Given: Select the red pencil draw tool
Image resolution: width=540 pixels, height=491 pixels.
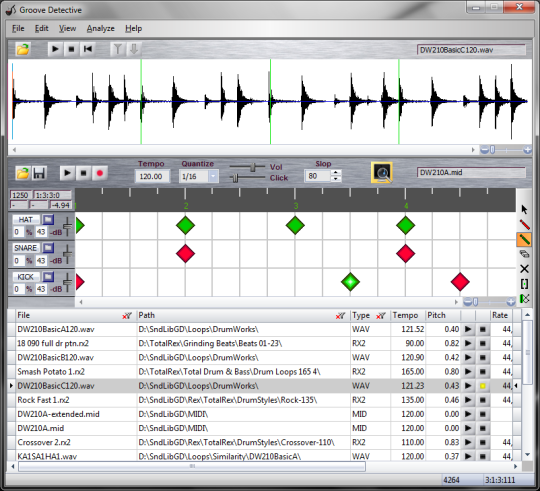Looking at the screenshot, I should coord(524,224).
